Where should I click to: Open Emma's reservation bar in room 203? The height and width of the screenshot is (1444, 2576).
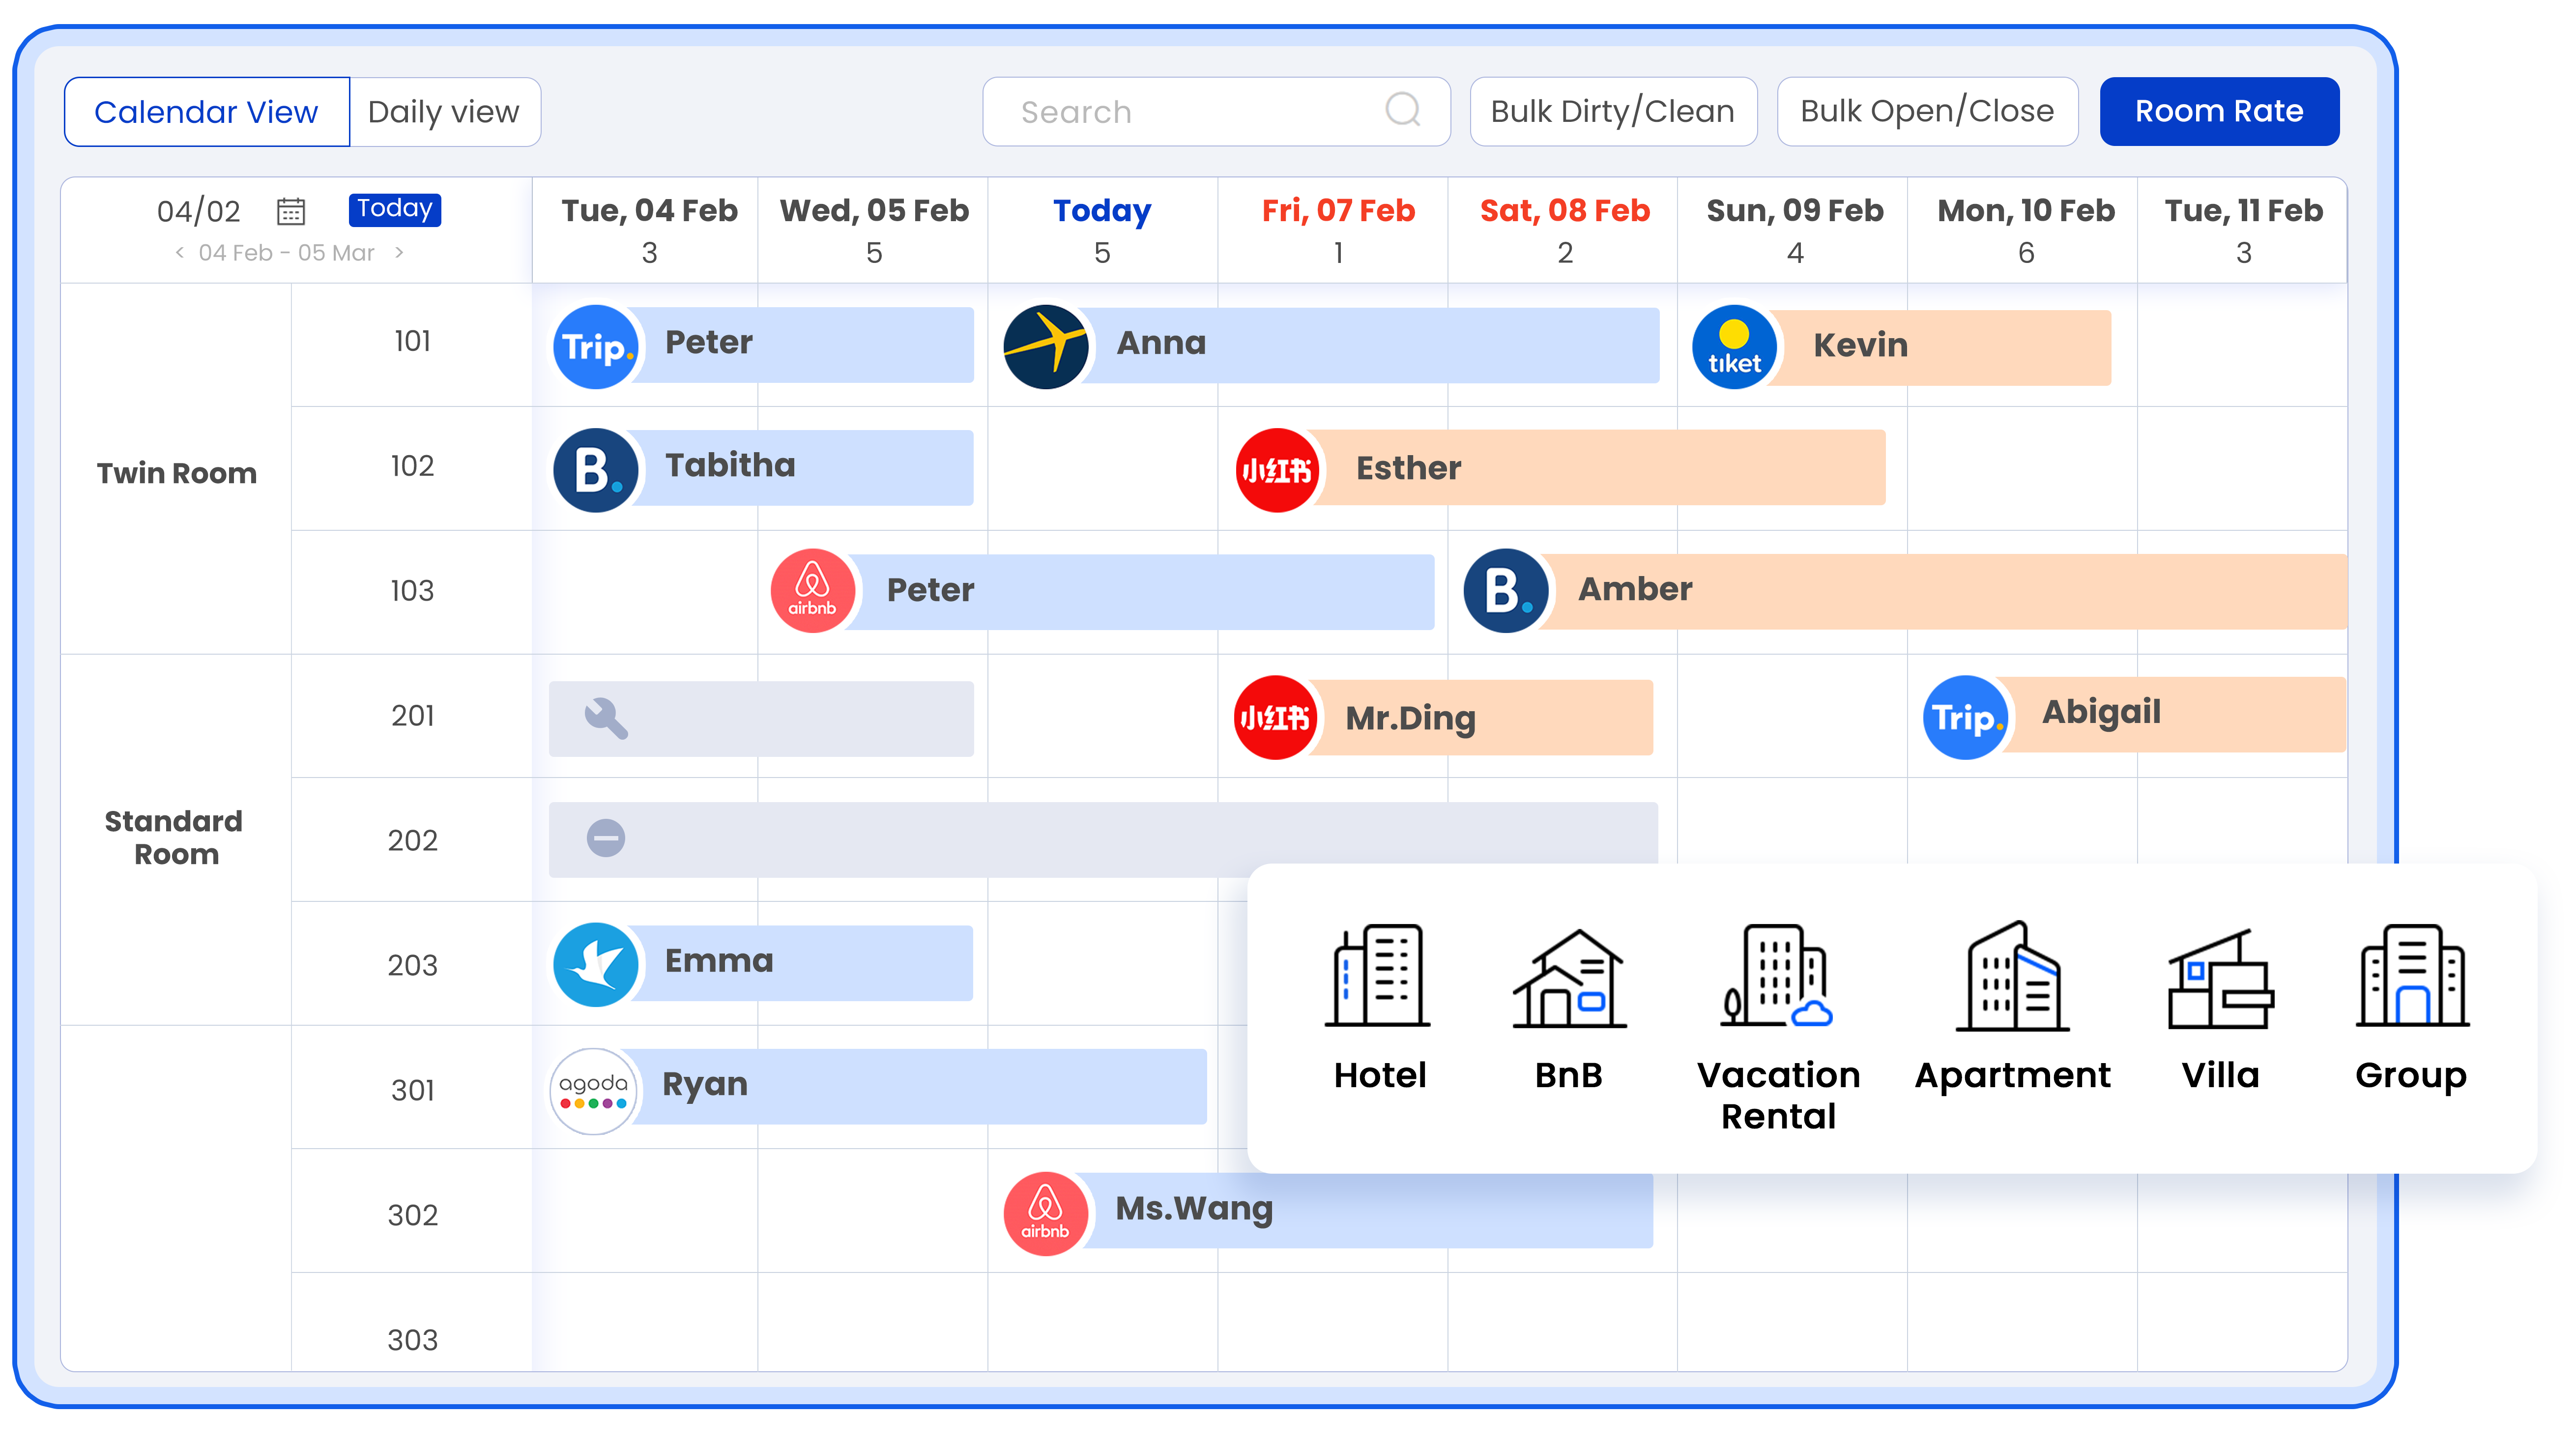[x=763, y=963]
